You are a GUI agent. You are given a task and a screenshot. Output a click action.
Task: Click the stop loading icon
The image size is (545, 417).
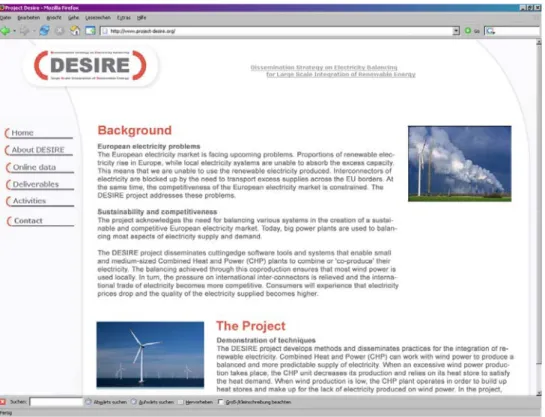(x=60, y=31)
